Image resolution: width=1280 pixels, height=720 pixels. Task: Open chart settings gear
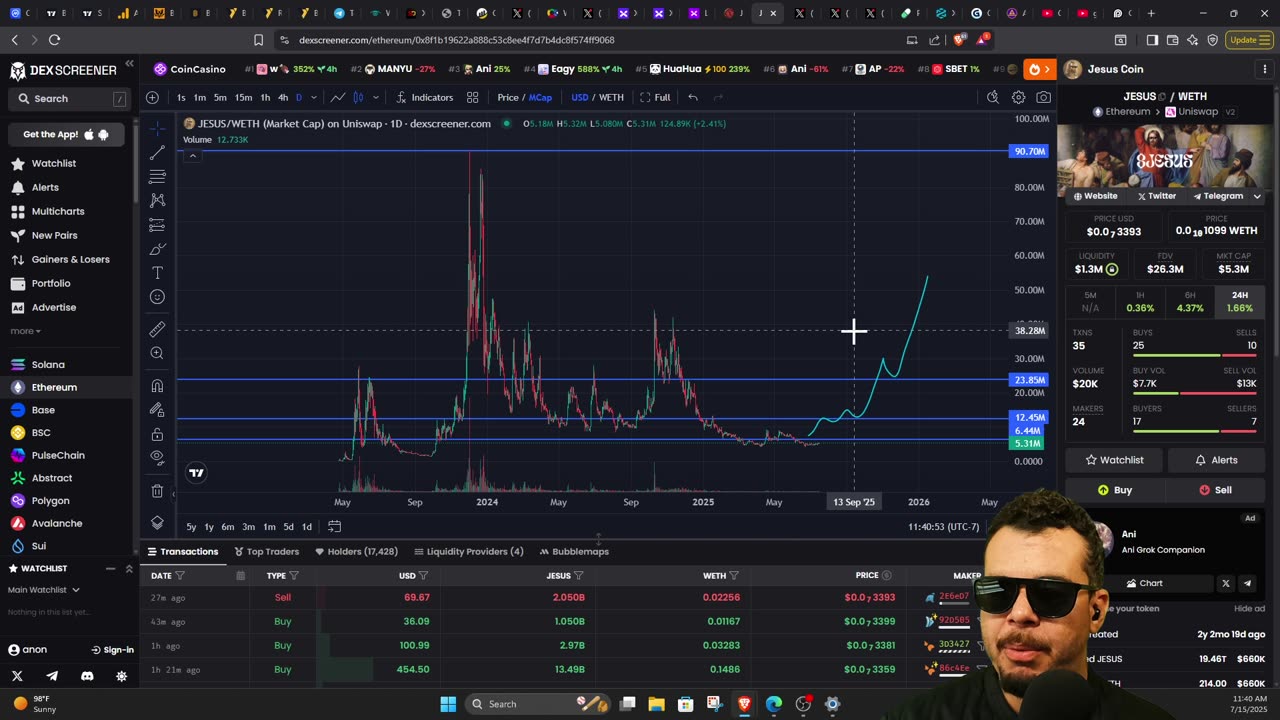pos(1018,97)
